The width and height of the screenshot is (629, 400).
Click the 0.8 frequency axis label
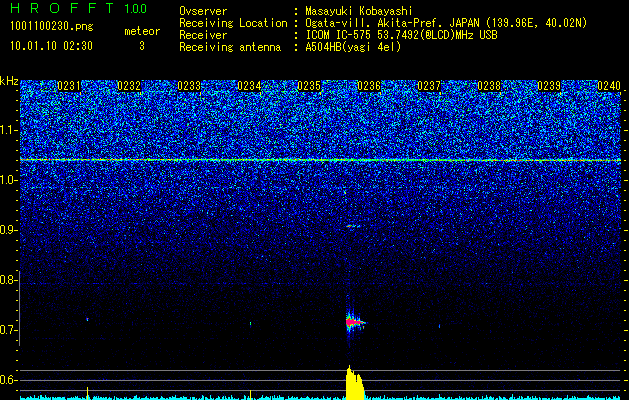[8, 280]
